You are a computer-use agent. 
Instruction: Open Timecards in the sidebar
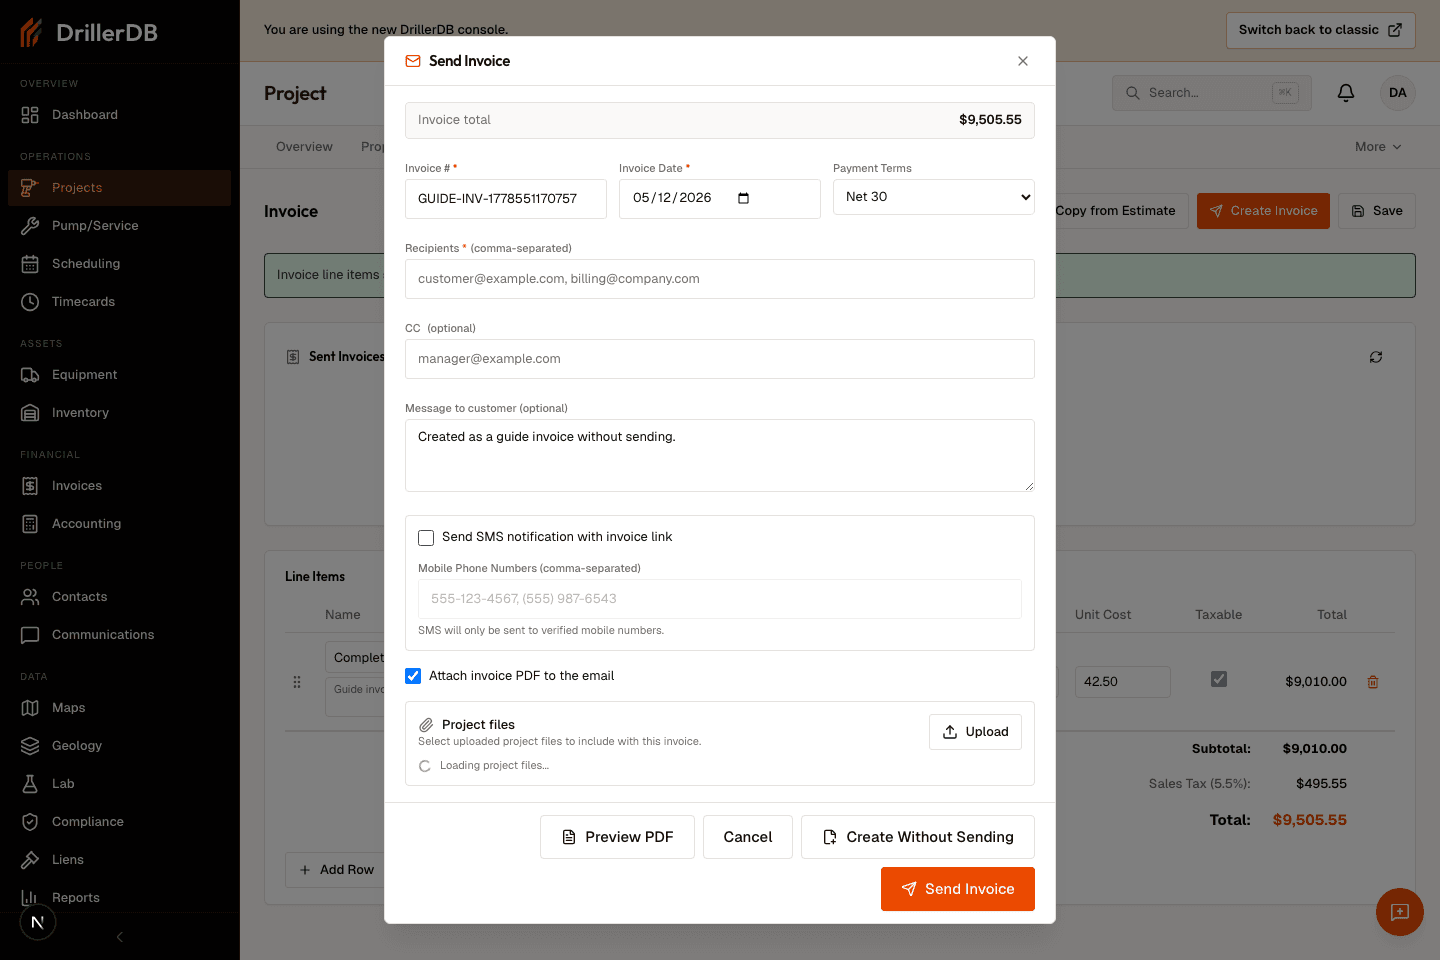[119, 302]
